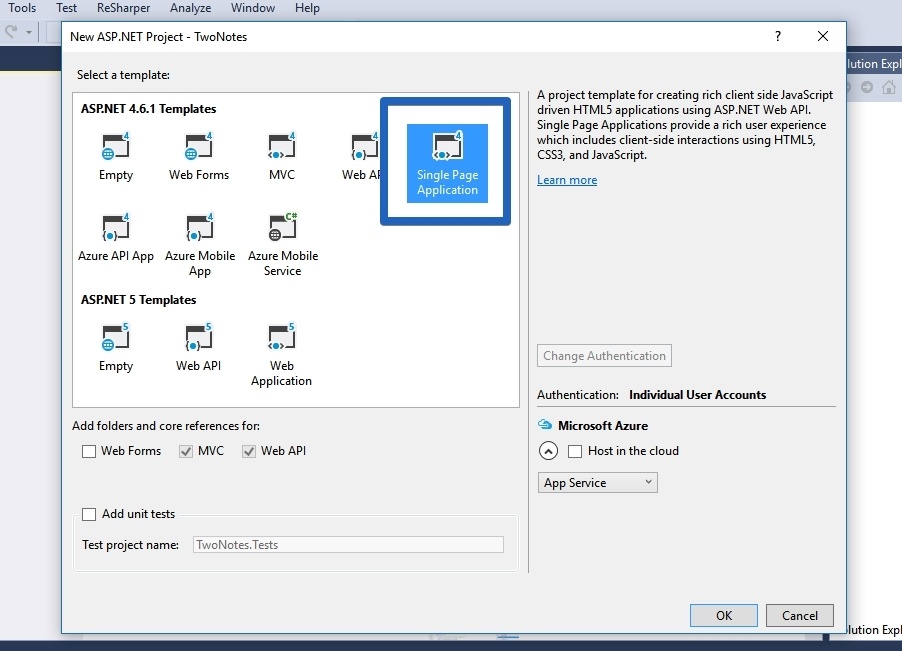
Task: Open the Learn more link
Action: pyautogui.click(x=567, y=180)
